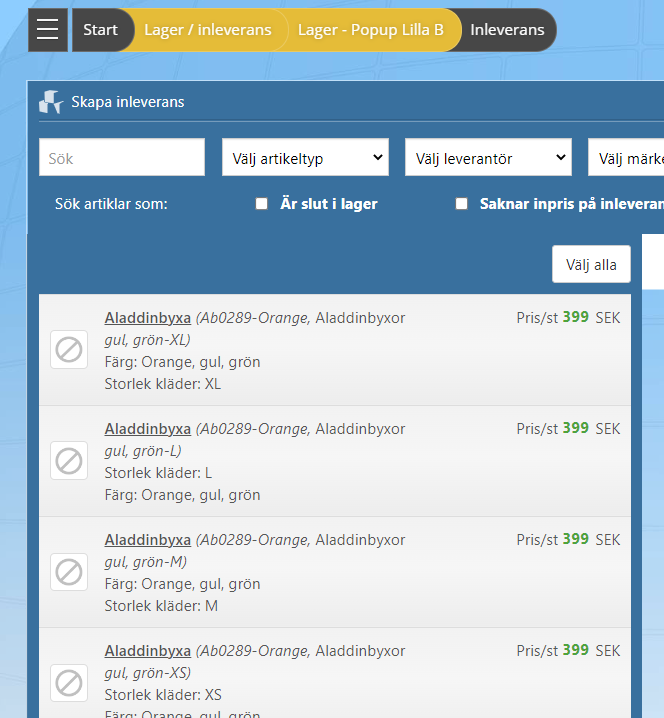This screenshot has width=664, height=718.
Task: Open Aladdinbyxa link for grön-M
Action: click(147, 540)
